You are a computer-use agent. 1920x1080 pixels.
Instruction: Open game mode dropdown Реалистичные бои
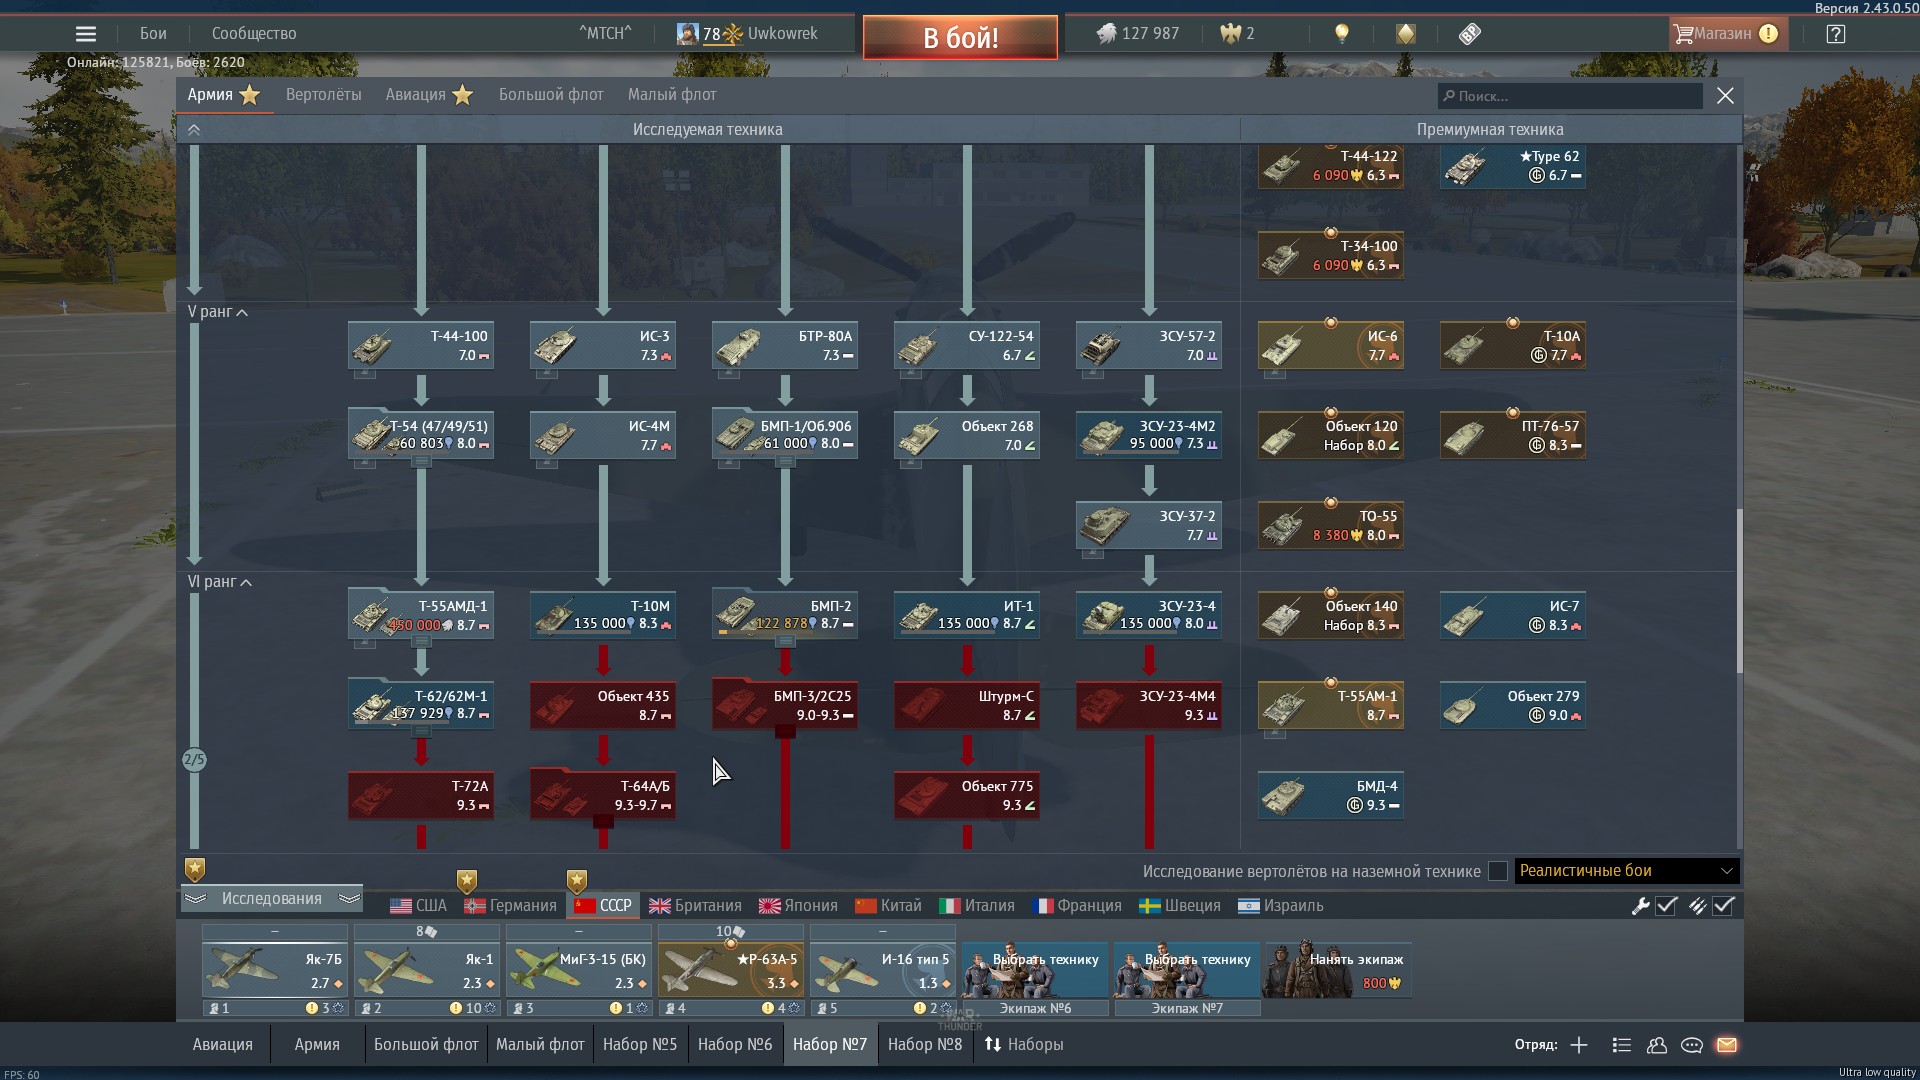(x=1627, y=871)
